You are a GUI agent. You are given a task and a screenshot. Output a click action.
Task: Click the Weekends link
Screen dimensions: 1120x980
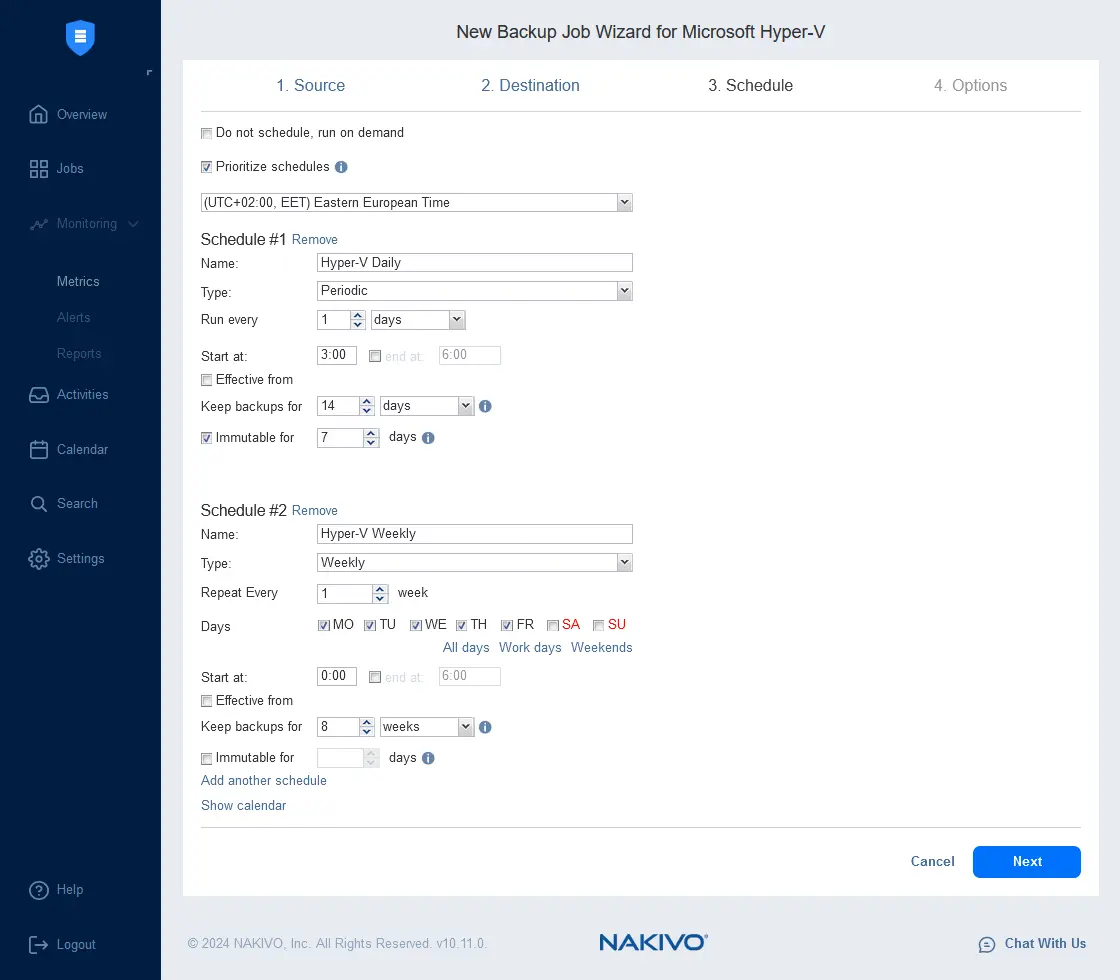[x=601, y=648]
